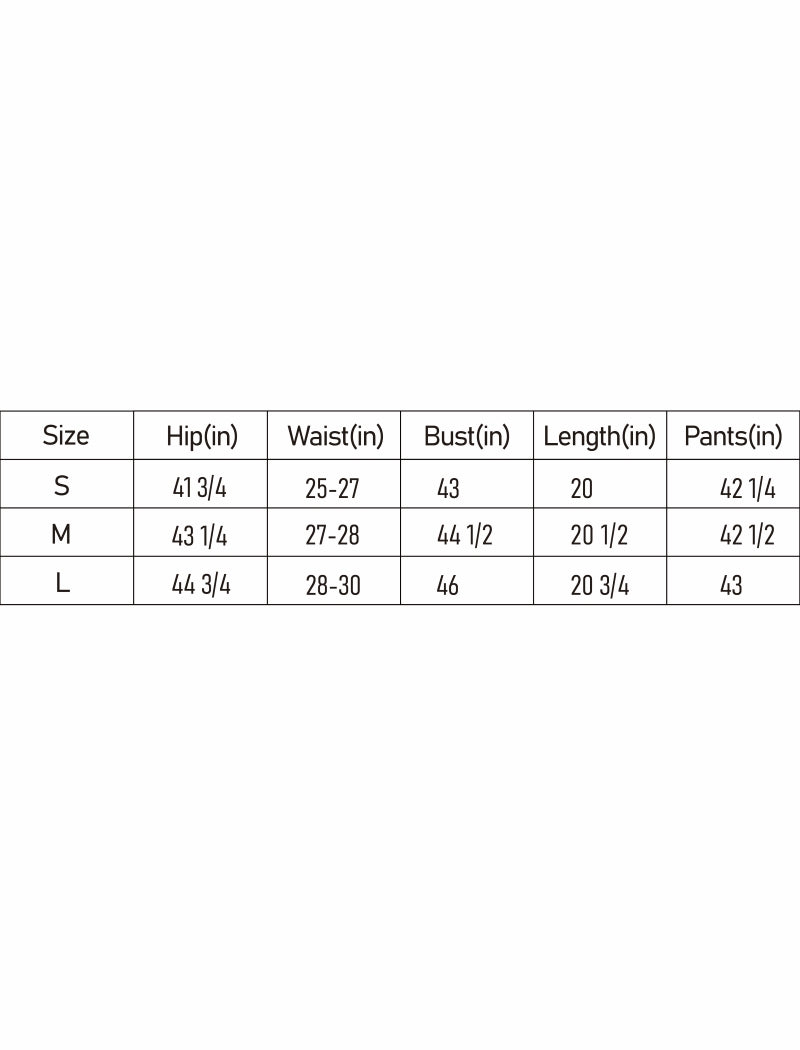Click bust value 44 1/2
800x1050 pixels.
pos(465,536)
